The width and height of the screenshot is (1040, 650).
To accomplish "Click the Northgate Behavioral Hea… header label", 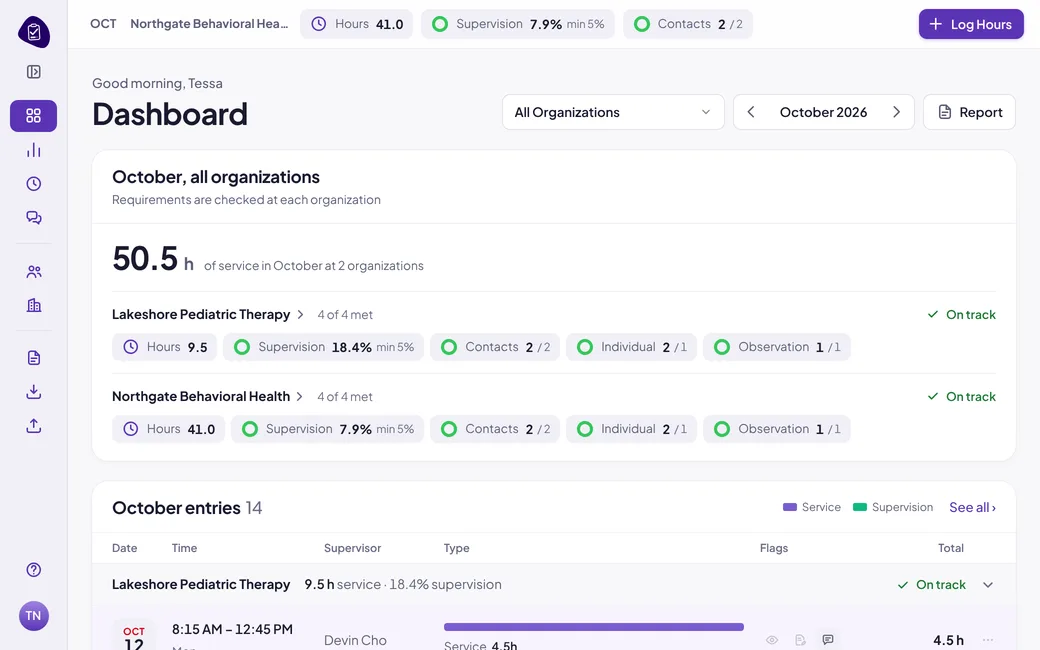I will coord(209,24).
